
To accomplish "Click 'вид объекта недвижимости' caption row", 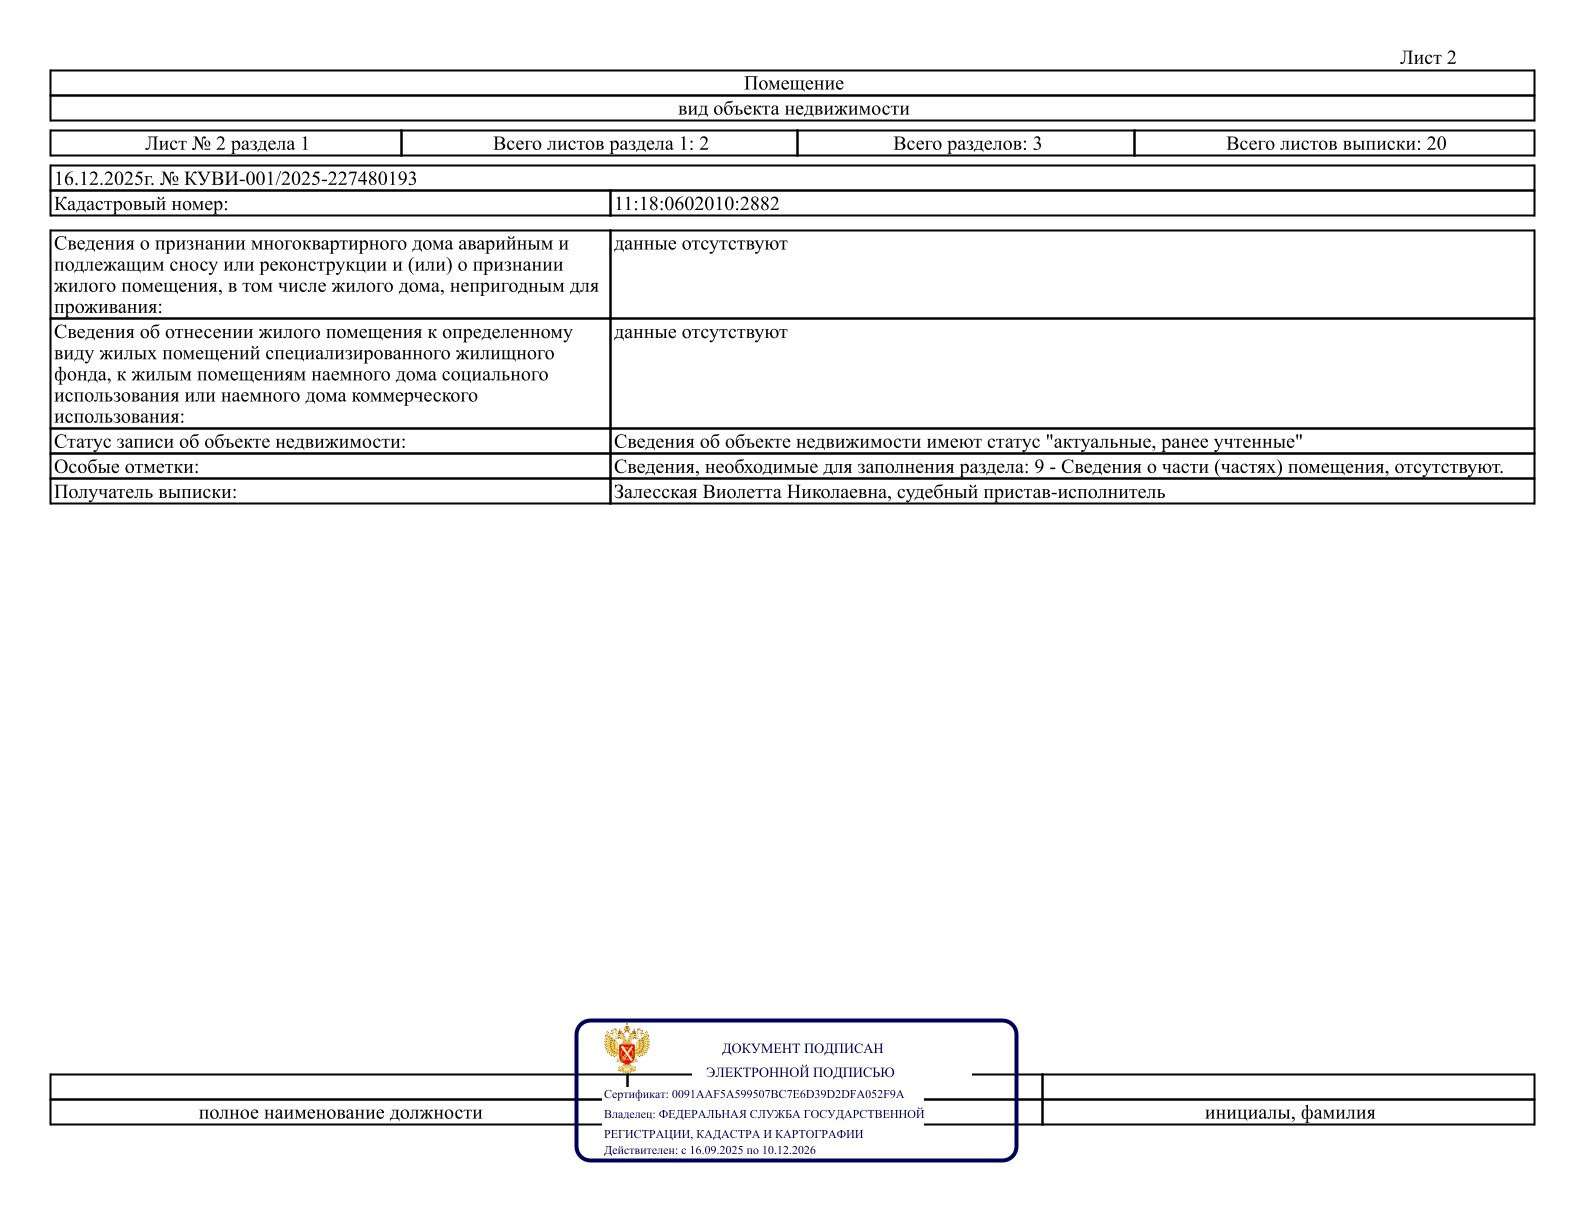I will (x=793, y=109).
